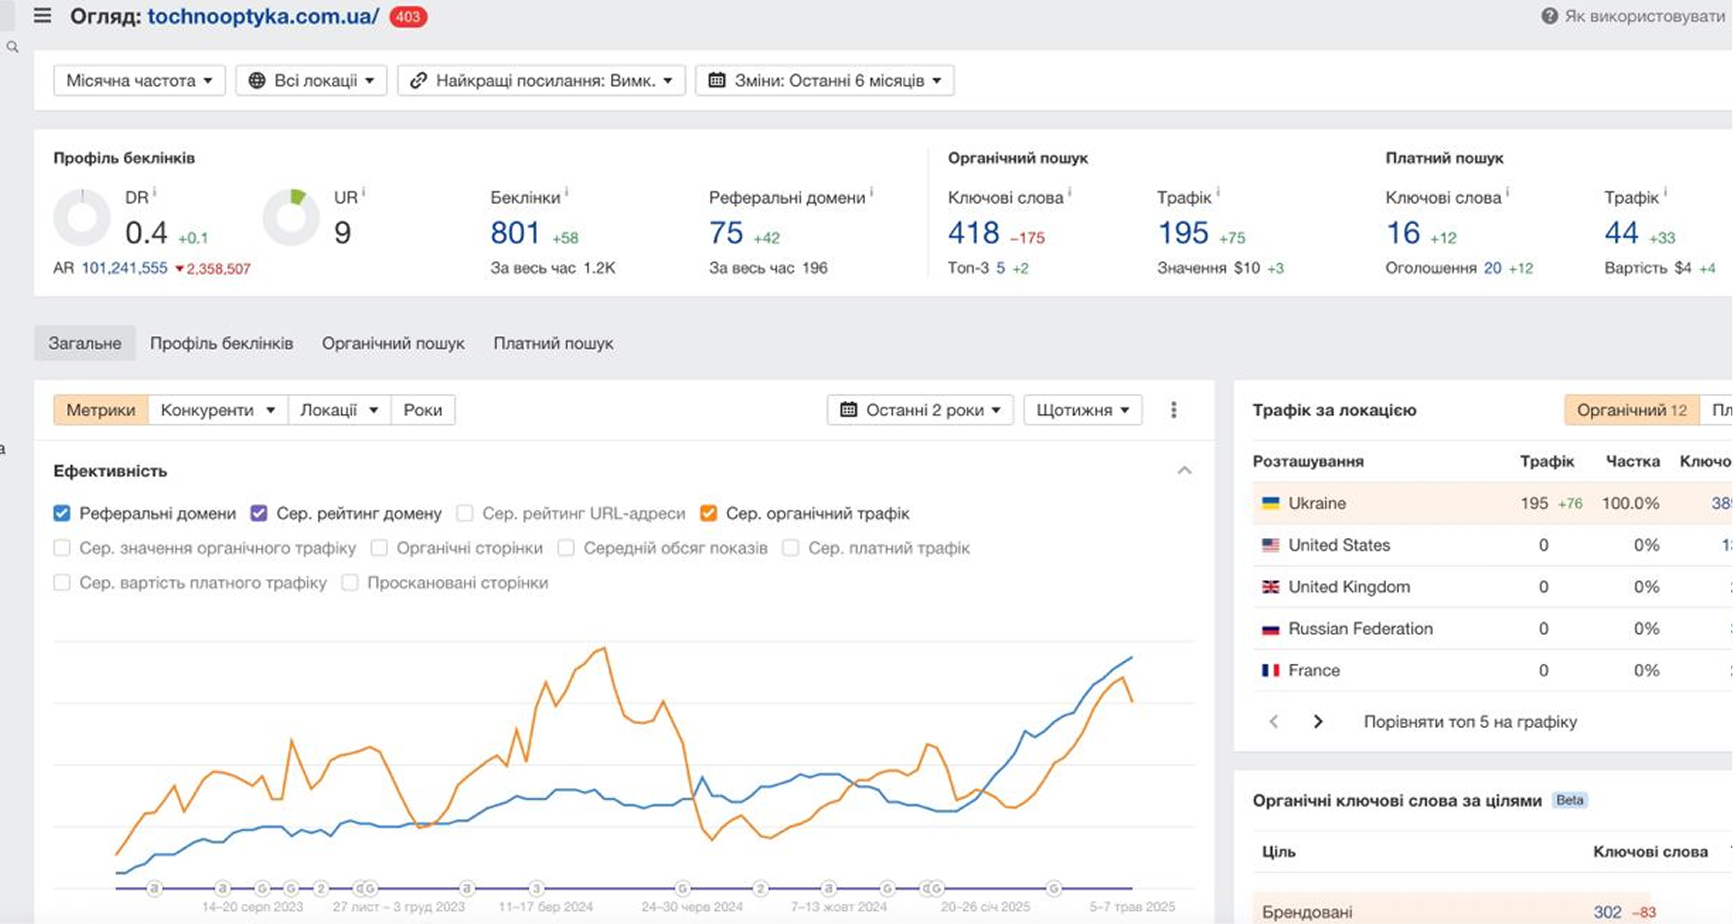
Task: Click the Russian Federation flag icon
Action: click(1271, 629)
